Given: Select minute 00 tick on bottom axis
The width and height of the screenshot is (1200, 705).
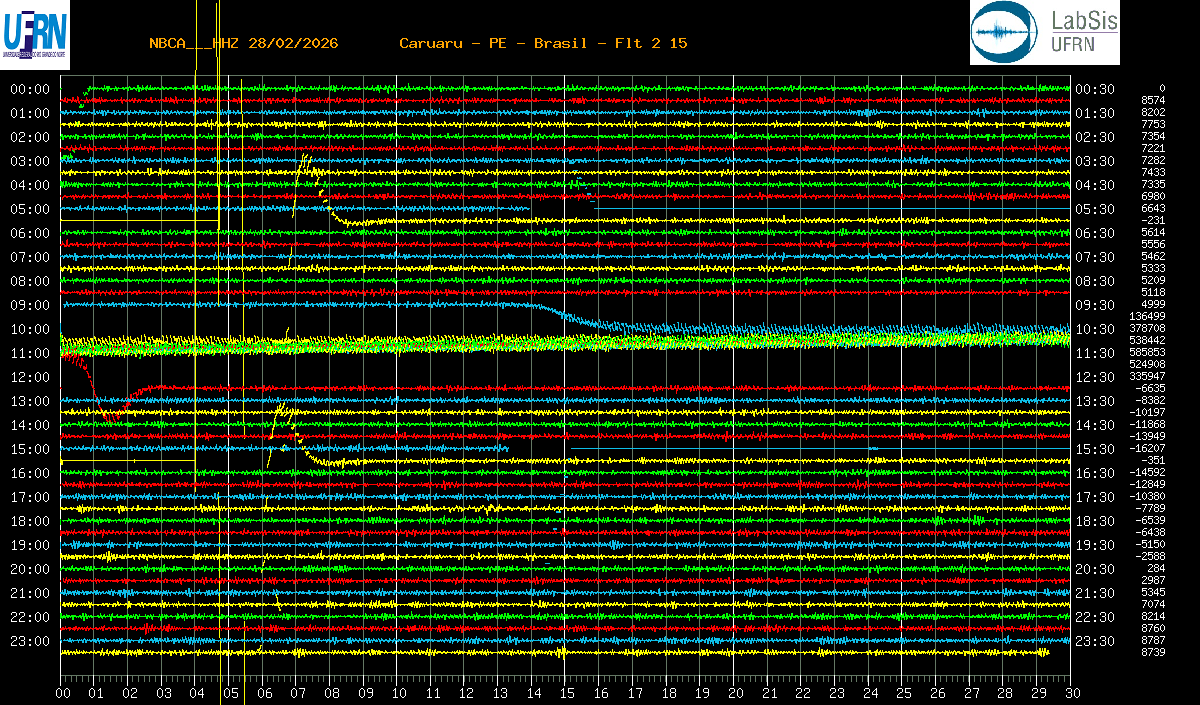Looking at the screenshot, I should [62, 693].
